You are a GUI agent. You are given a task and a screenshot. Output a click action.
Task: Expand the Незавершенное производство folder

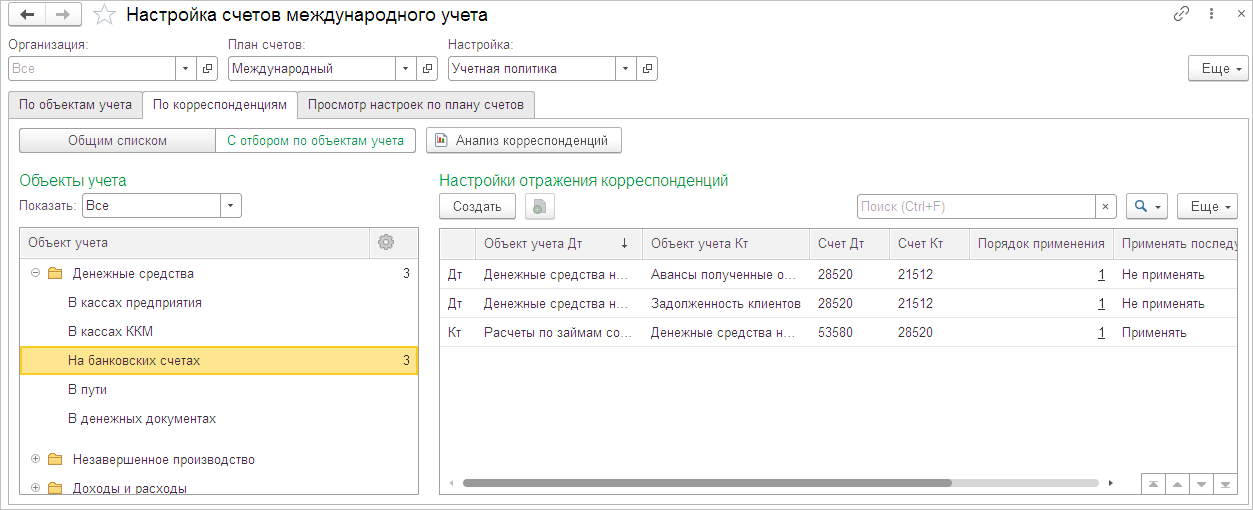tap(35, 460)
